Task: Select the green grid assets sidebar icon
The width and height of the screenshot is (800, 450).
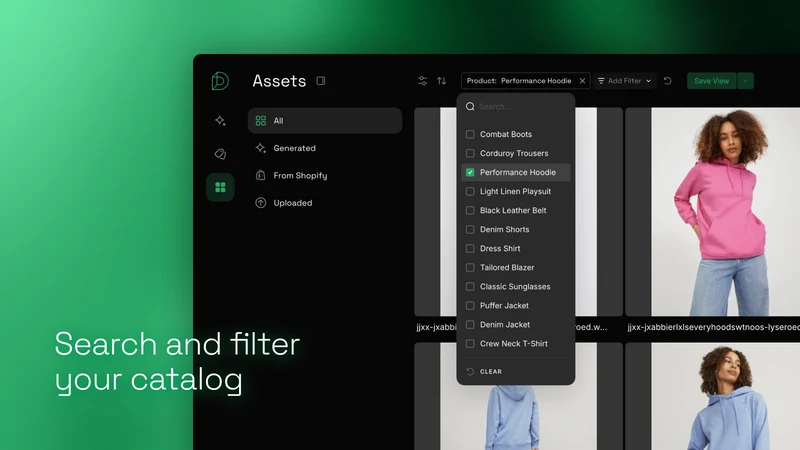Action: (220, 187)
